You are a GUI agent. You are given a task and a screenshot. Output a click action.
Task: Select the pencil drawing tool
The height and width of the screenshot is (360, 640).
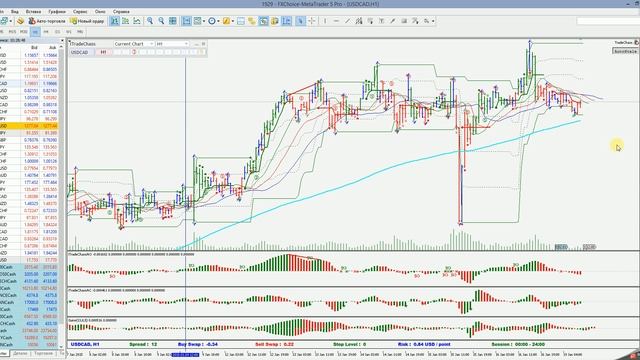(393, 21)
